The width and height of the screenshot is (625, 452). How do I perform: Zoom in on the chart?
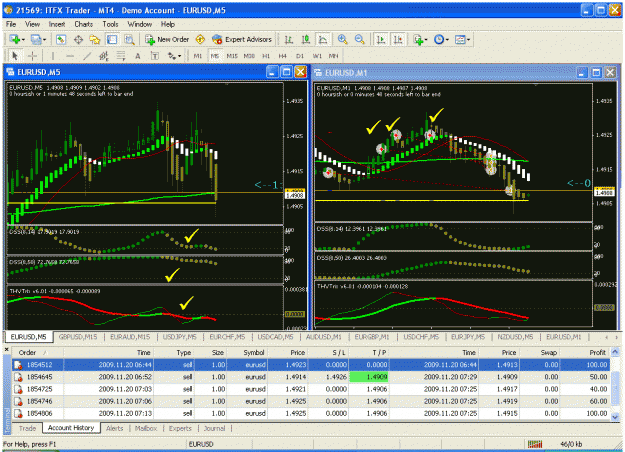[342, 39]
